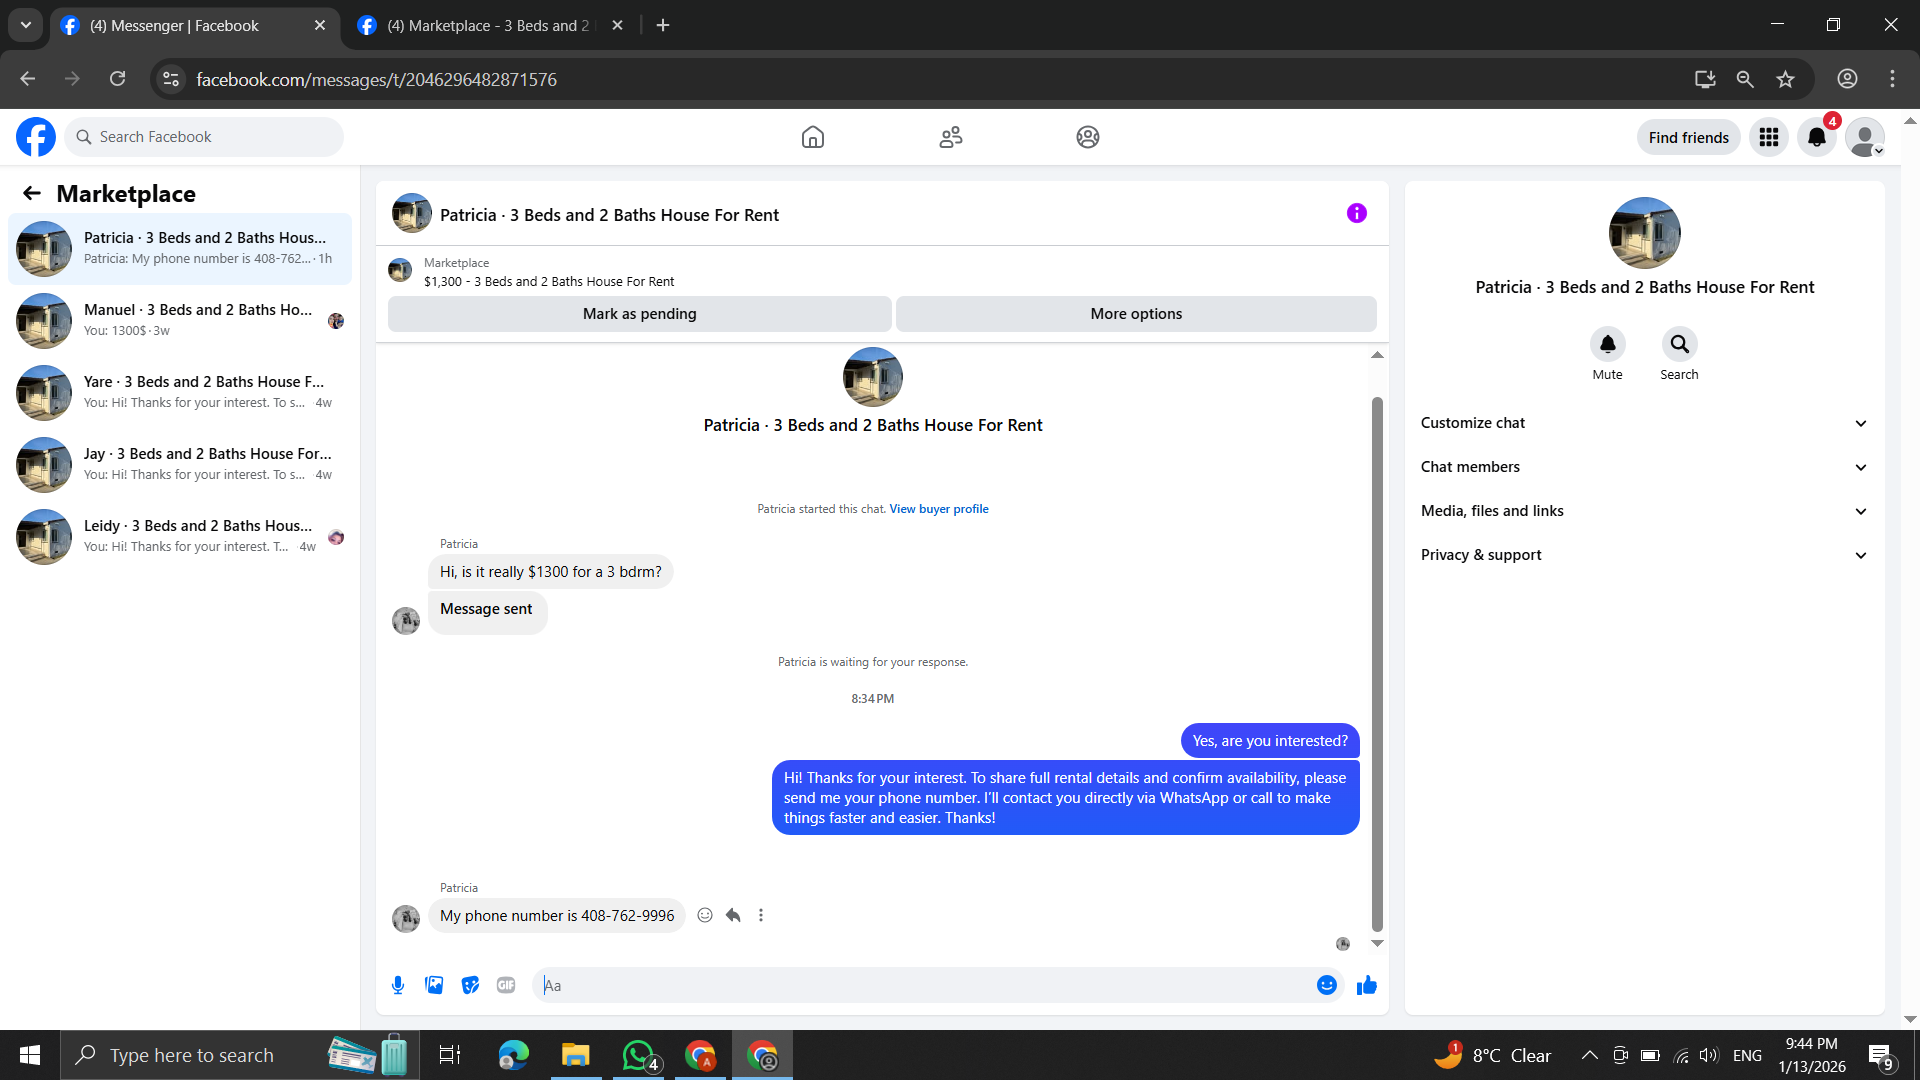Click the chat scrollbar down arrow
1920x1080 pixels.
(x=1377, y=943)
